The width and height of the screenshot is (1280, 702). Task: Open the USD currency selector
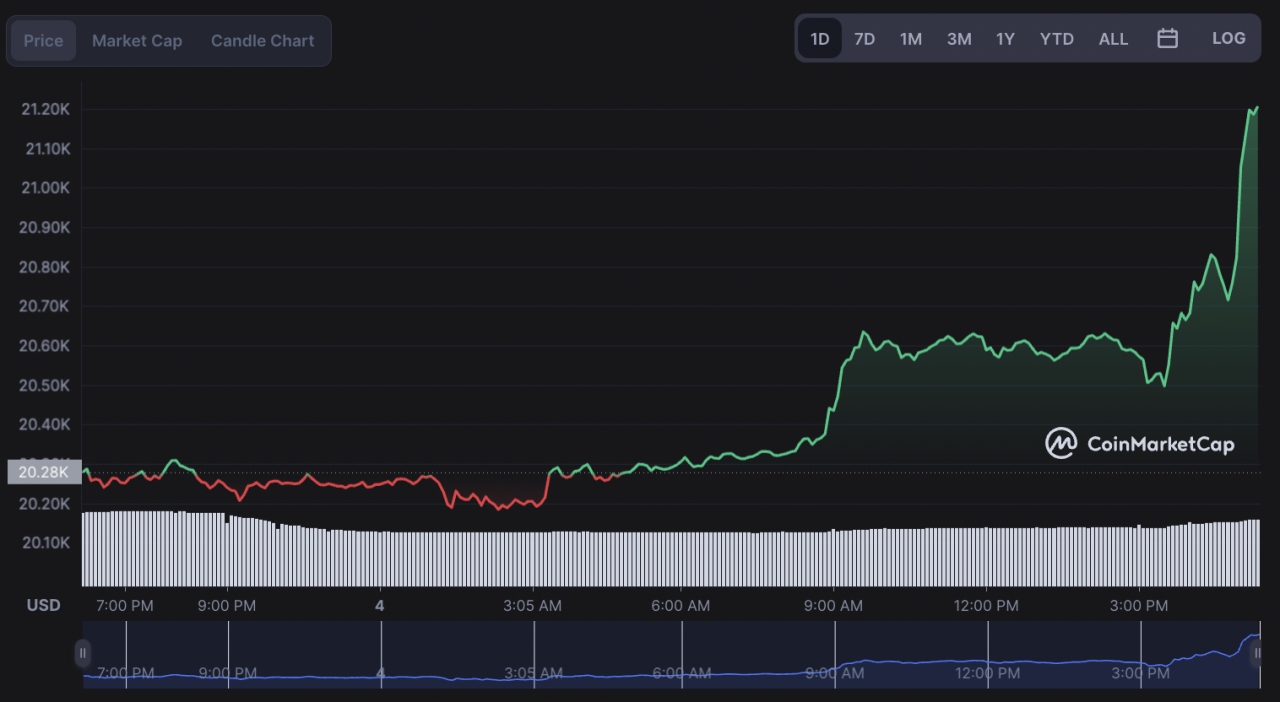point(43,605)
